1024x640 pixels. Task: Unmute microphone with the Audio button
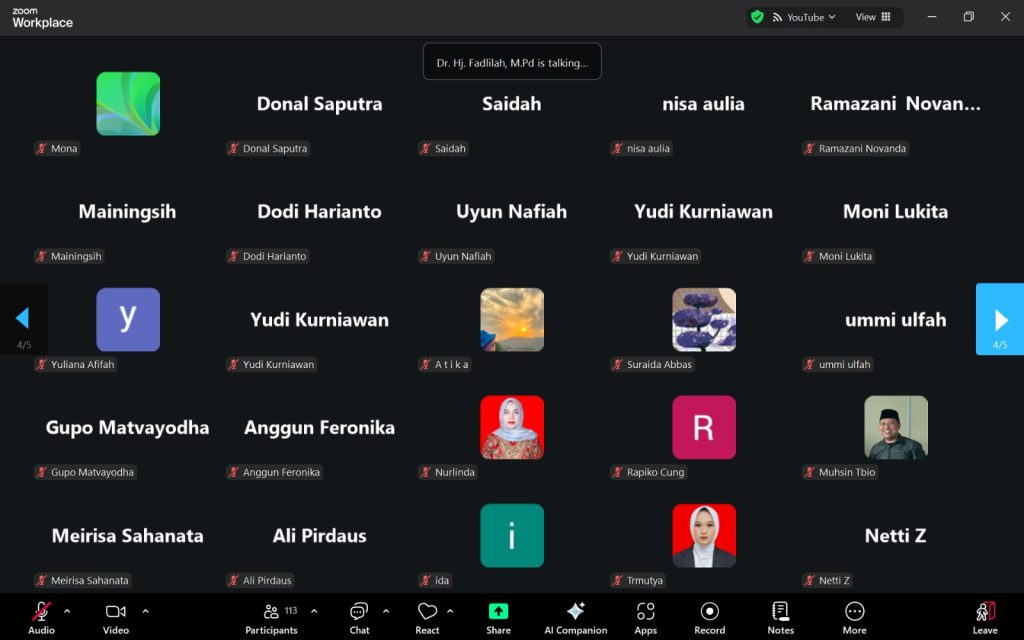click(42, 617)
